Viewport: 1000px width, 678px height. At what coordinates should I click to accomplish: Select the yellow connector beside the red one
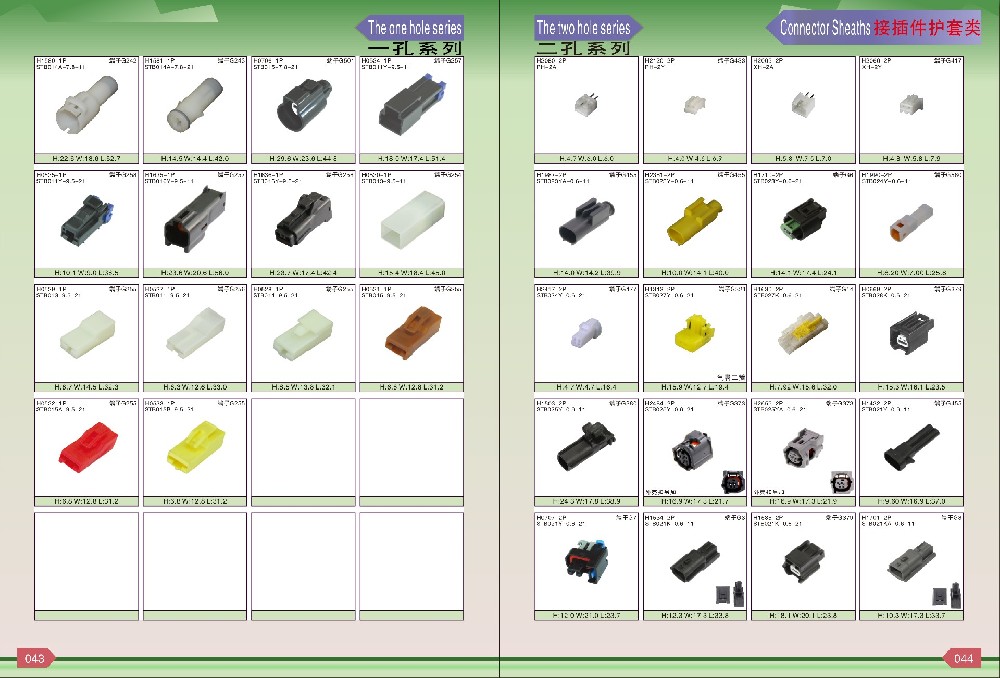pos(196,446)
